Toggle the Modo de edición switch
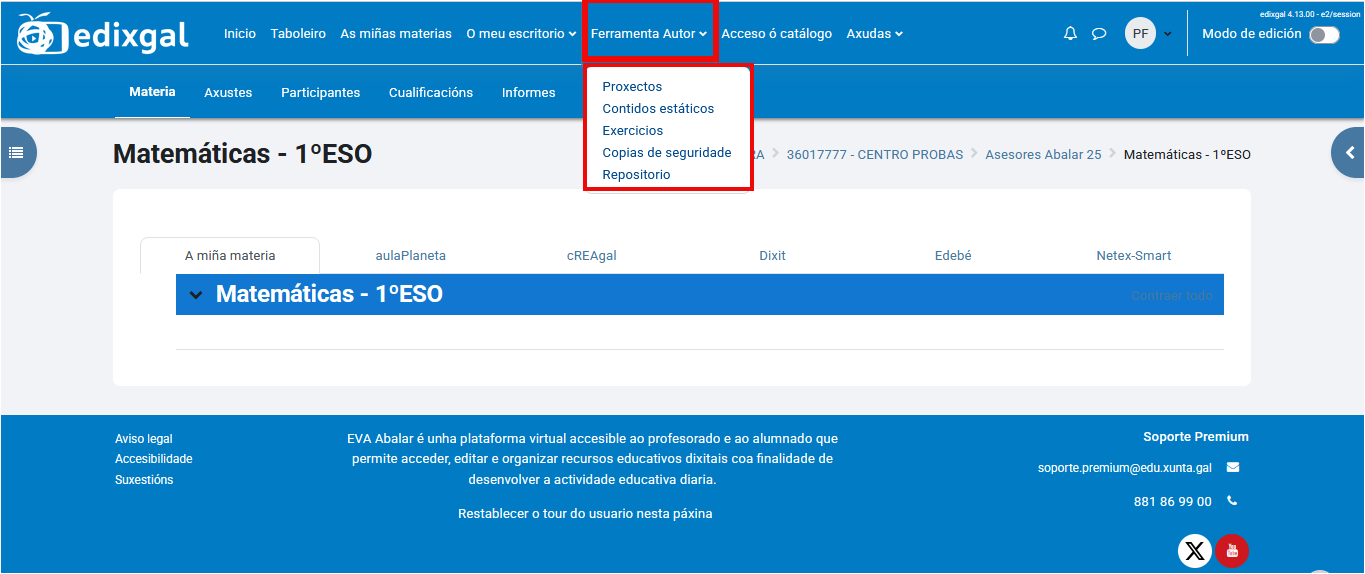1365x574 pixels. click(x=1324, y=35)
